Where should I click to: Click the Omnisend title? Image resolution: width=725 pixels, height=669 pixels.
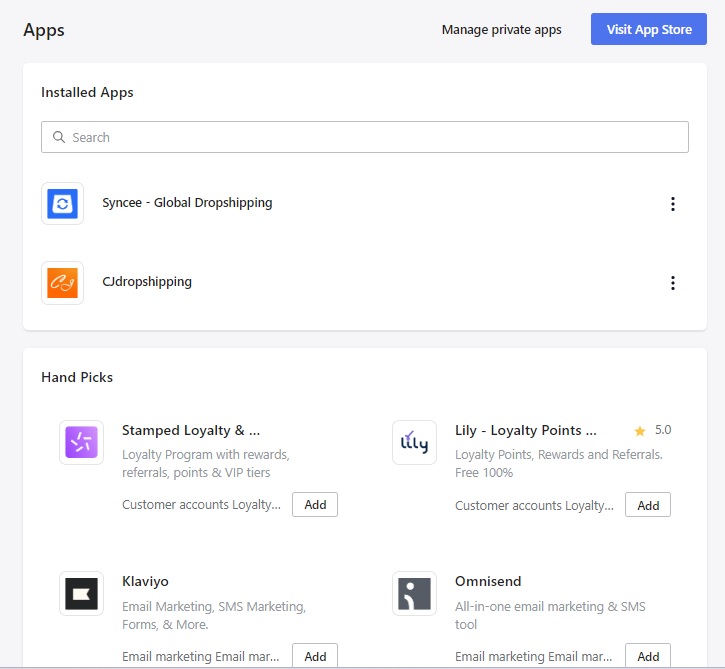(x=488, y=581)
